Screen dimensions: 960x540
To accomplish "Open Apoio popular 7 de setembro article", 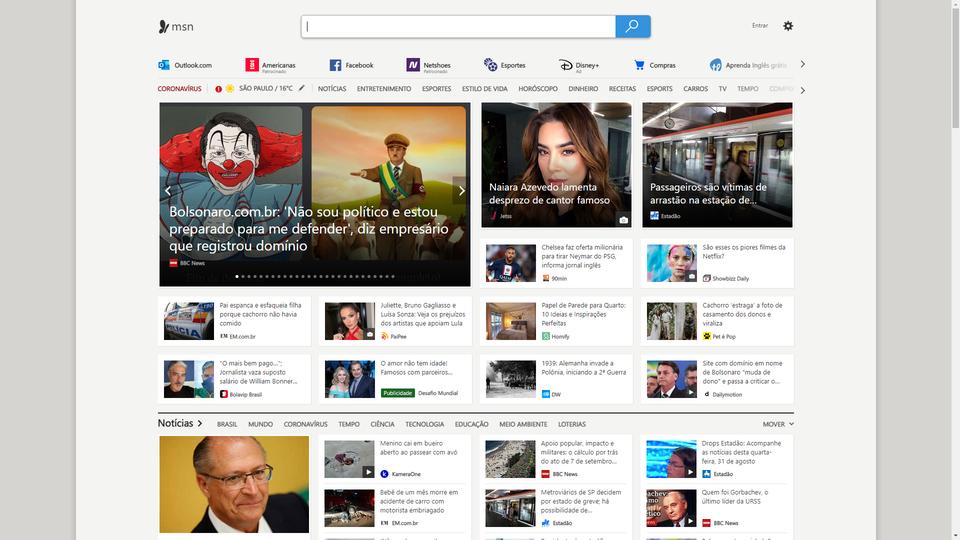I will click(579, 452).
